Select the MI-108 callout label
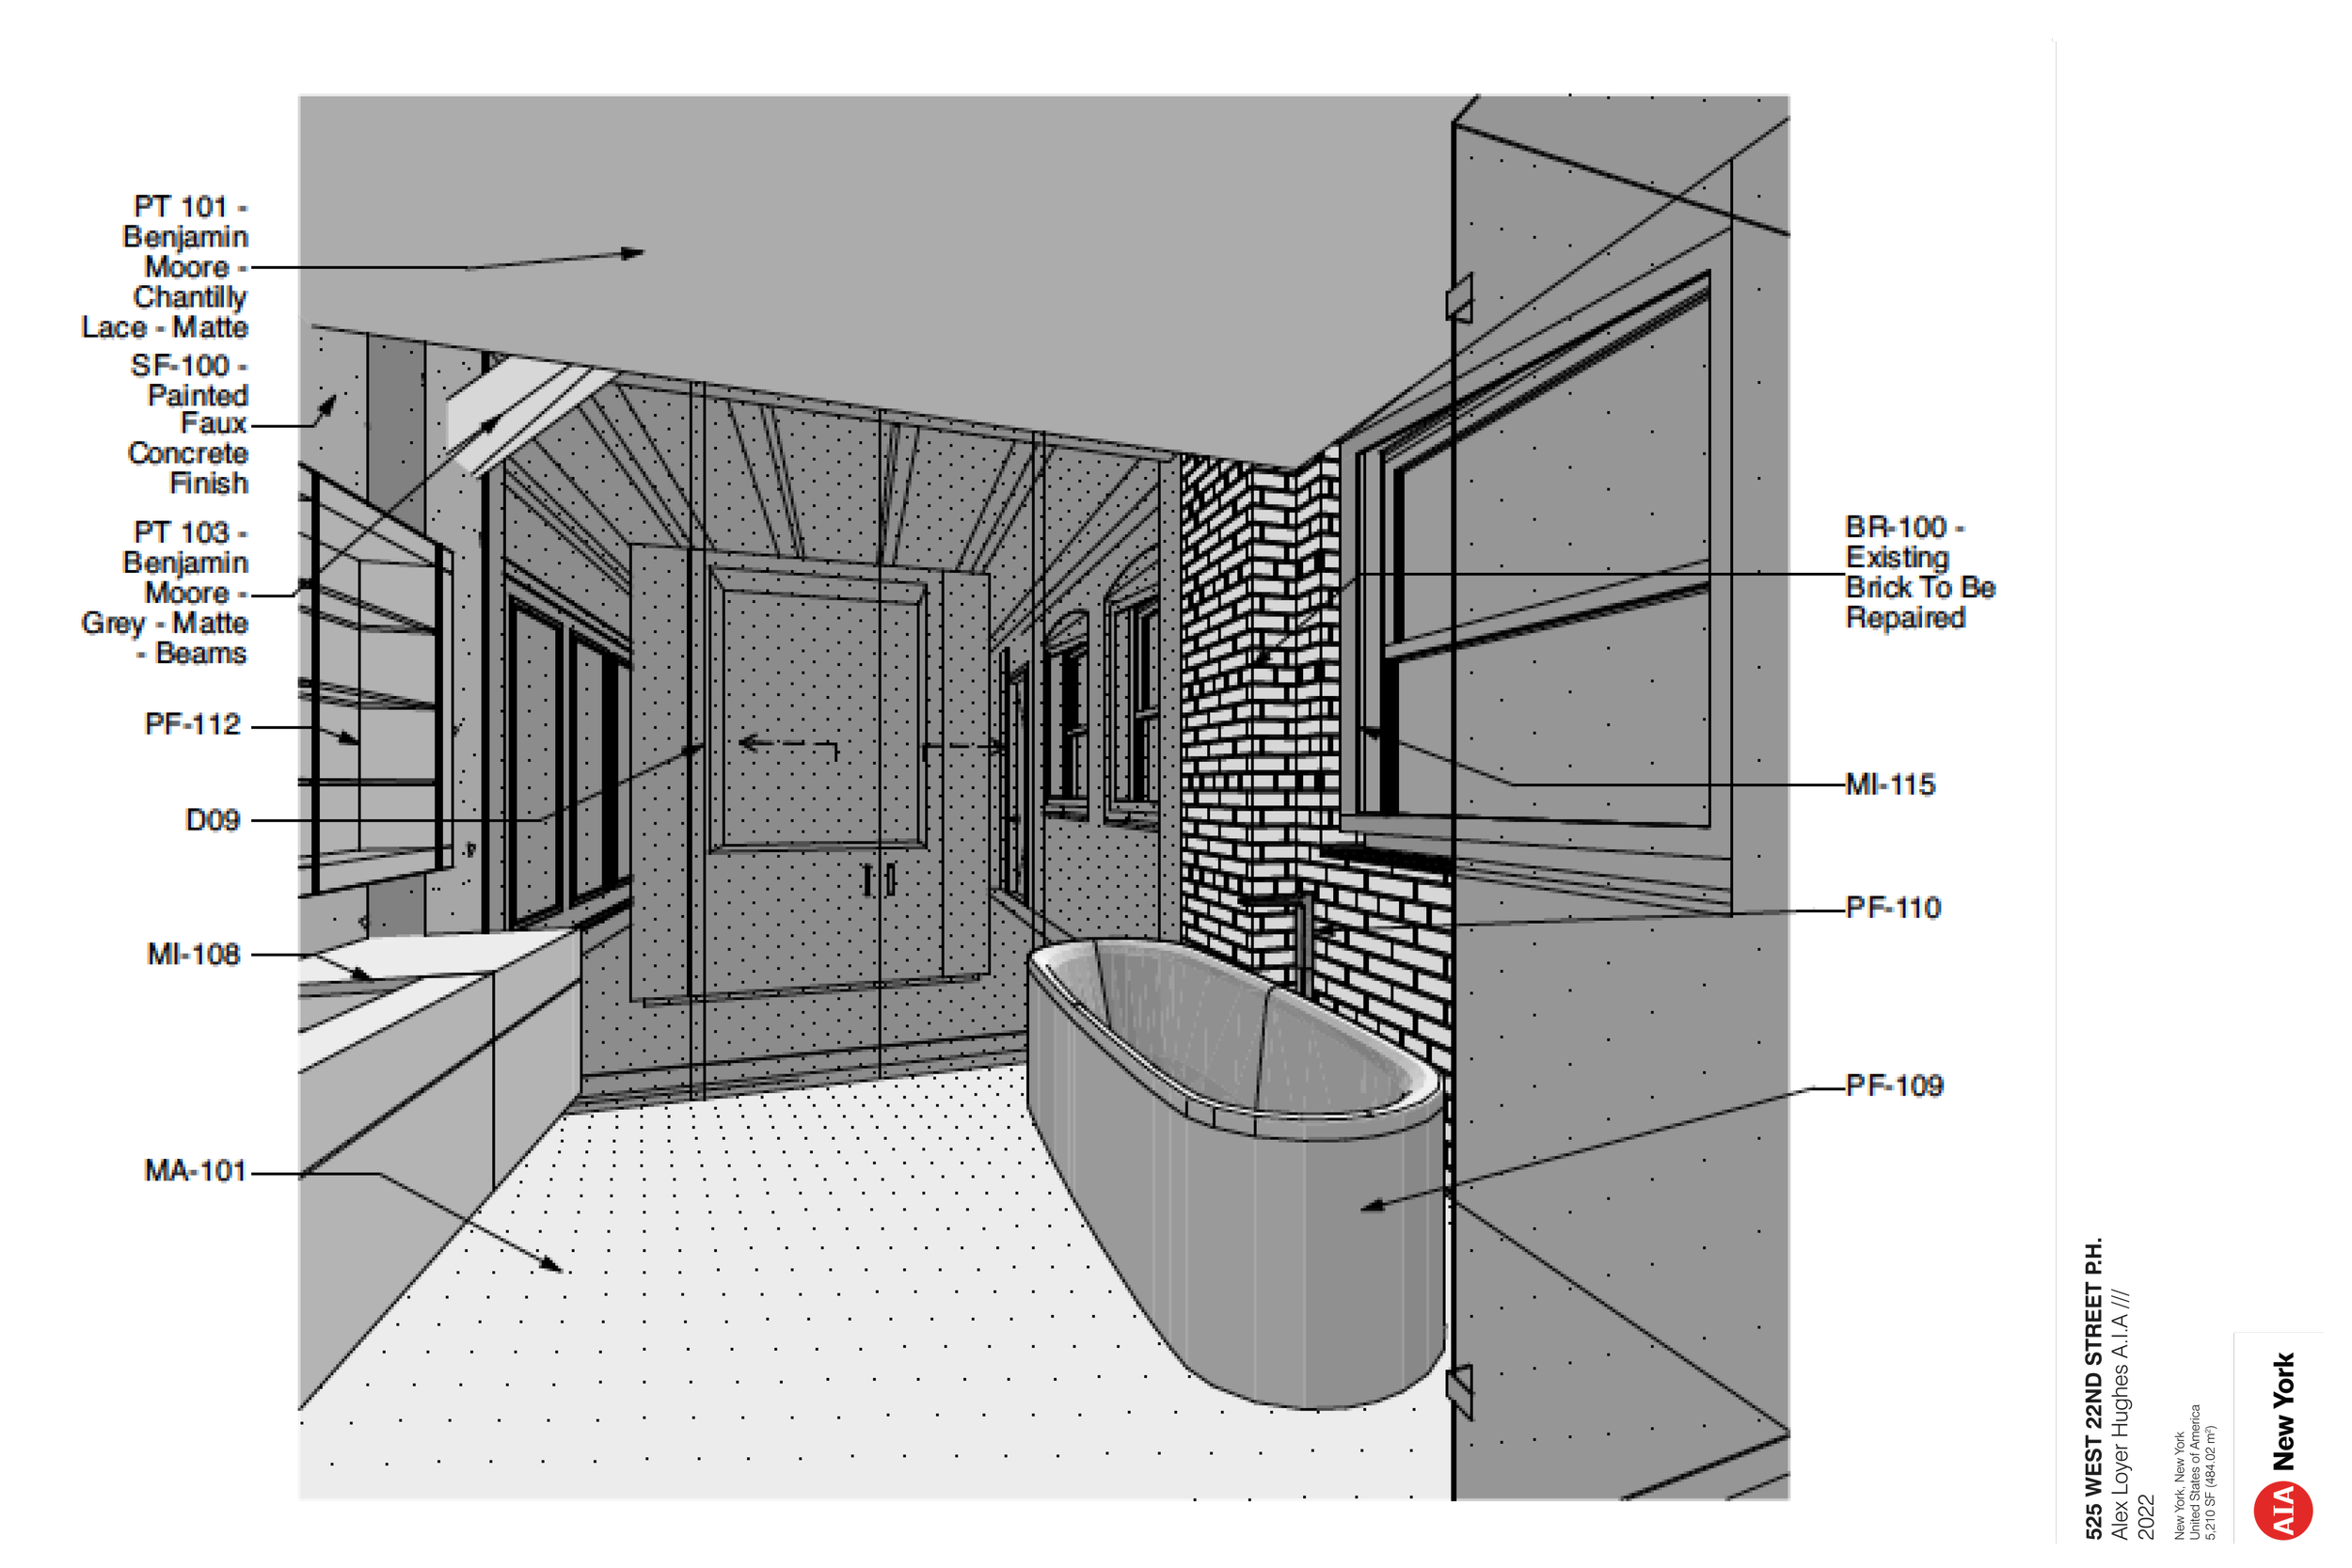The width and height of the screenshot is (2352, 1568). click(x=194, y=954)
